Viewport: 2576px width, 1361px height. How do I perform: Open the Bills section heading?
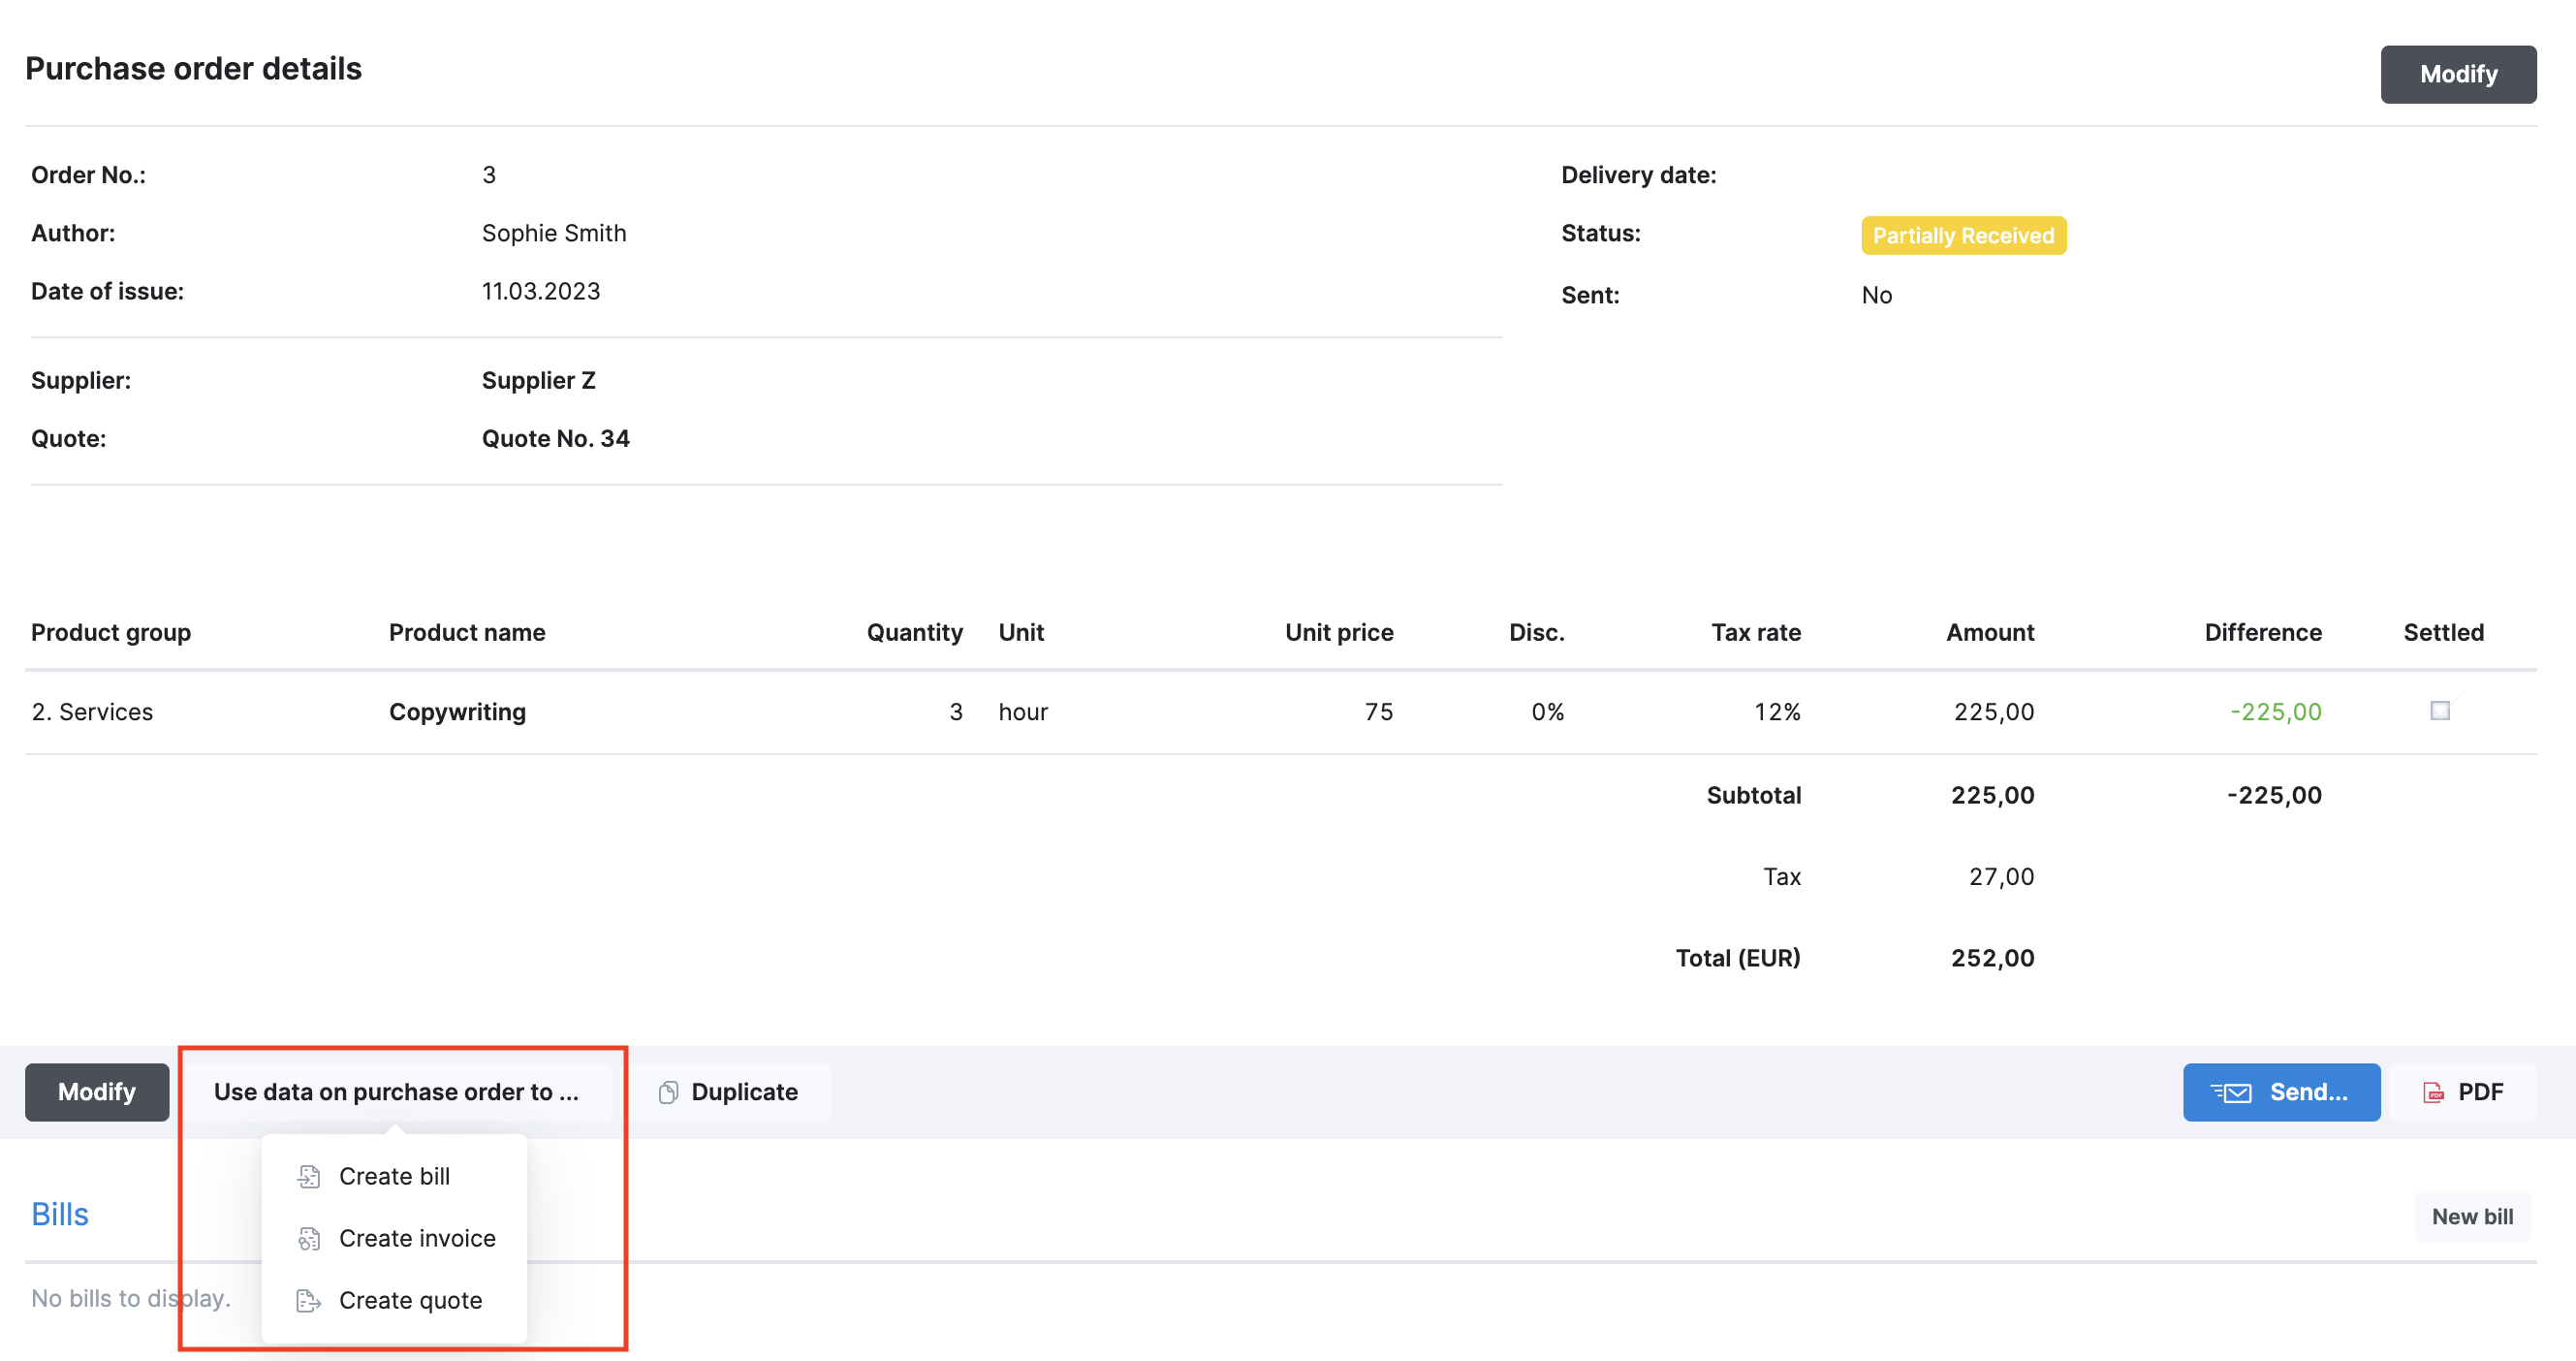click(60, 1214)
